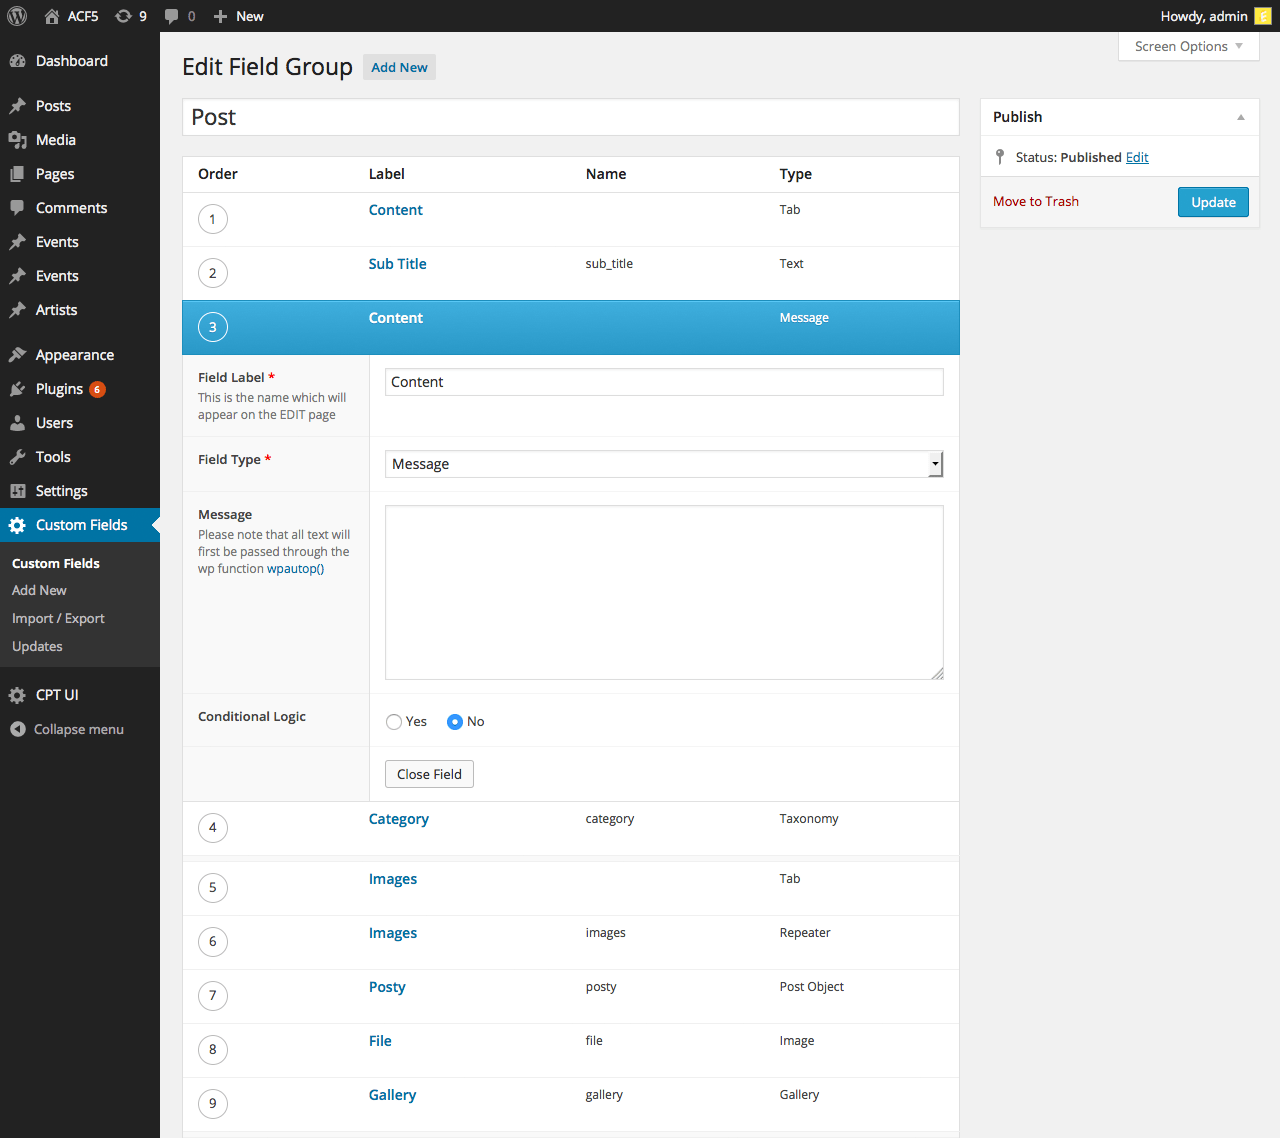Select No for Conditional Logic

pyautogui.click(x=456, y=721)
